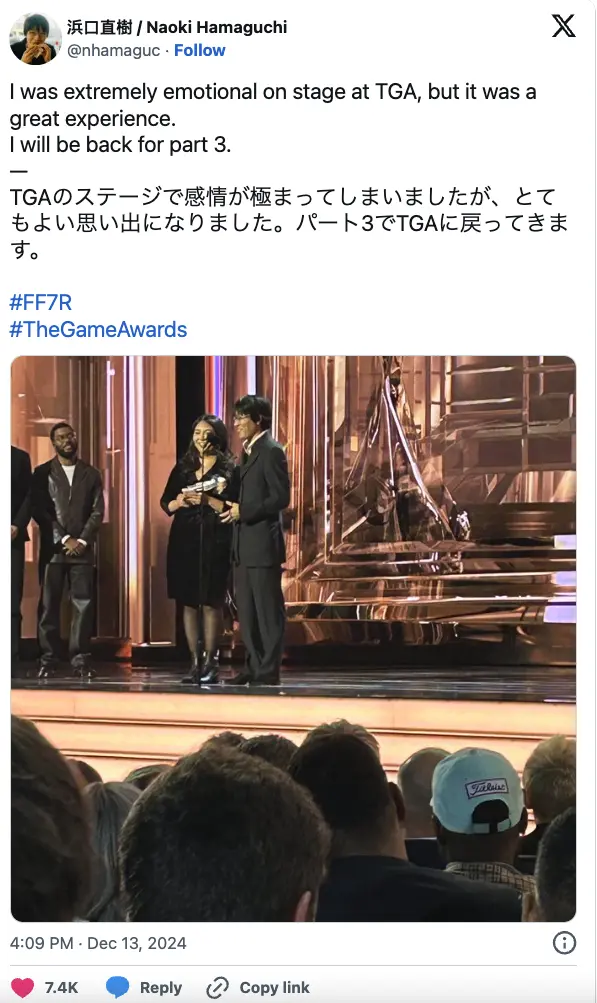
Task: Open the stage photo attachment
Action: coord(293,638)
